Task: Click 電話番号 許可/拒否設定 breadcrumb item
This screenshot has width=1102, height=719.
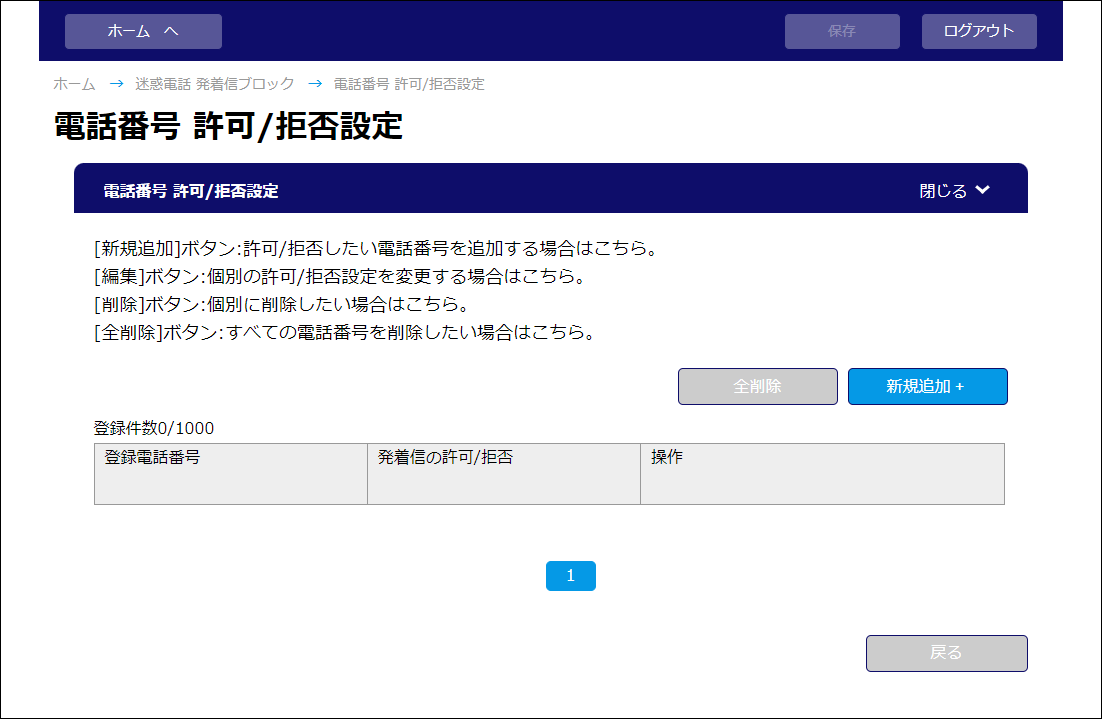Action: click(409, 84)
